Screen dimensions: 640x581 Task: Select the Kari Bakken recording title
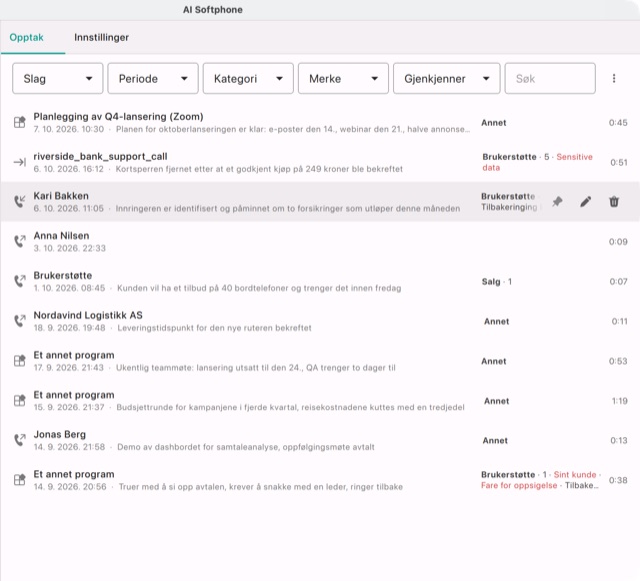click(61, 196)
